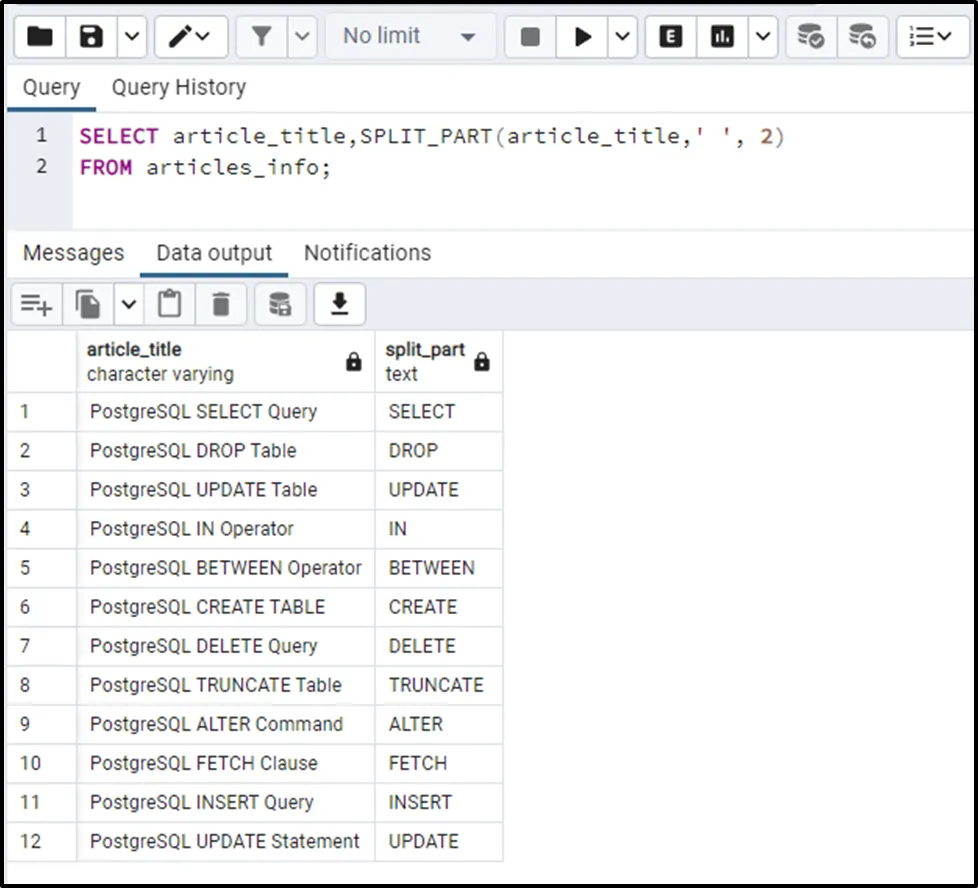Image resolution: width=978 pixels, height=888 pixels.
Task: Expand the Execute options dropdown arrow
Action: (x=622, y=37)
